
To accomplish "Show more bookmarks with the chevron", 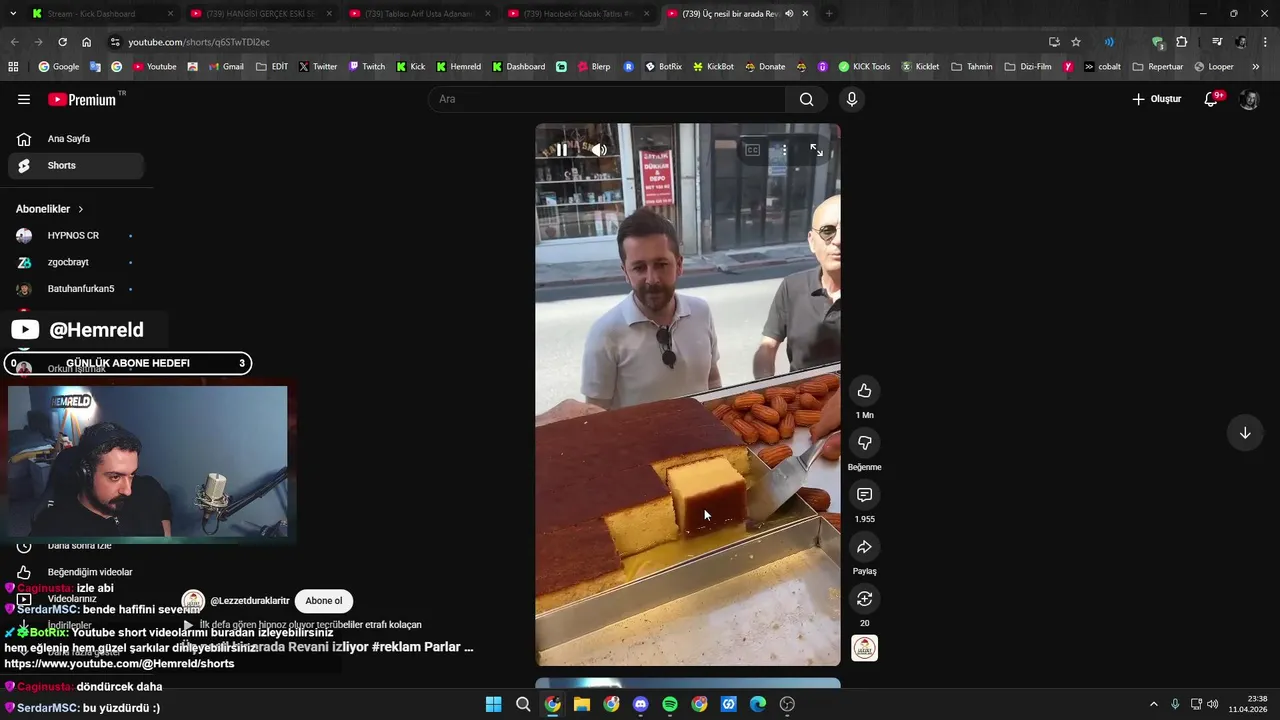I will (x=1256, y=67).
